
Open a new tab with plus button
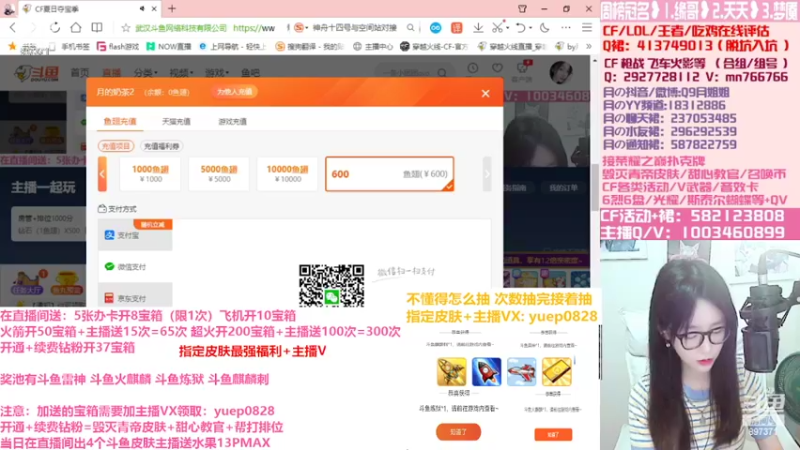pos(172,8)
